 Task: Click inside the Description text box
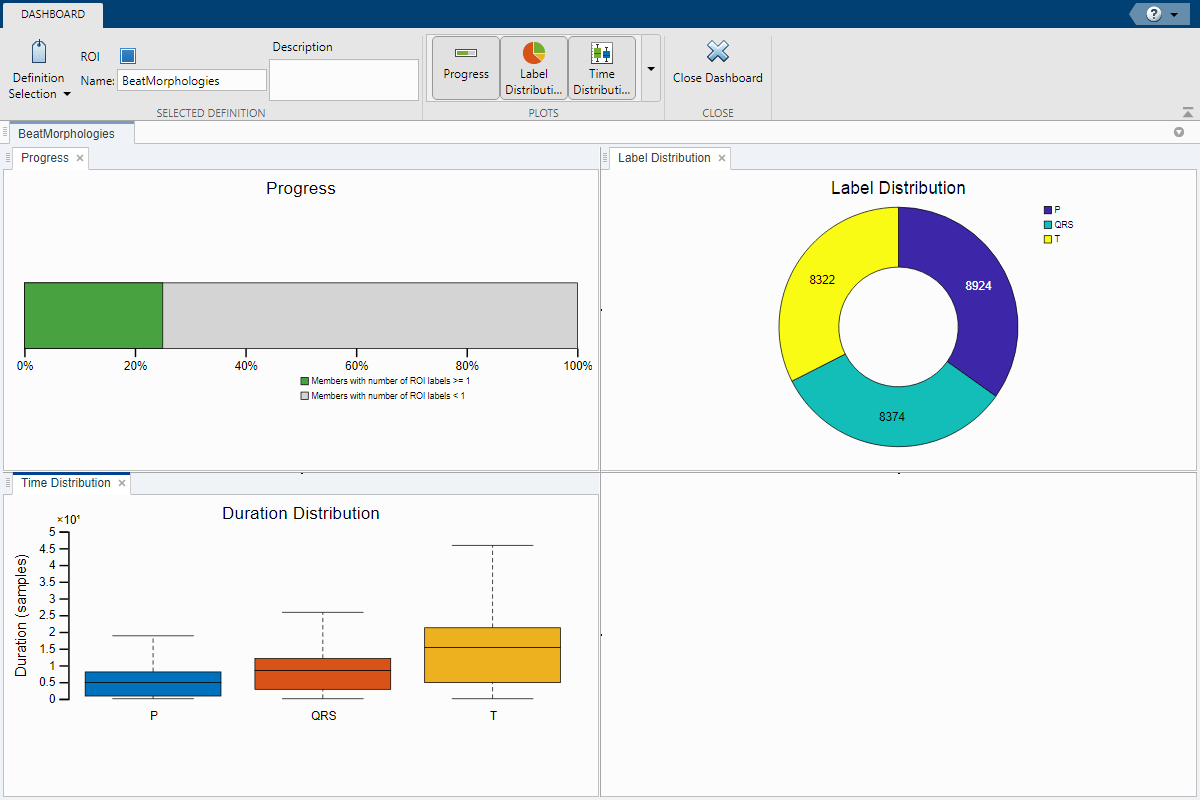(344, 80)
